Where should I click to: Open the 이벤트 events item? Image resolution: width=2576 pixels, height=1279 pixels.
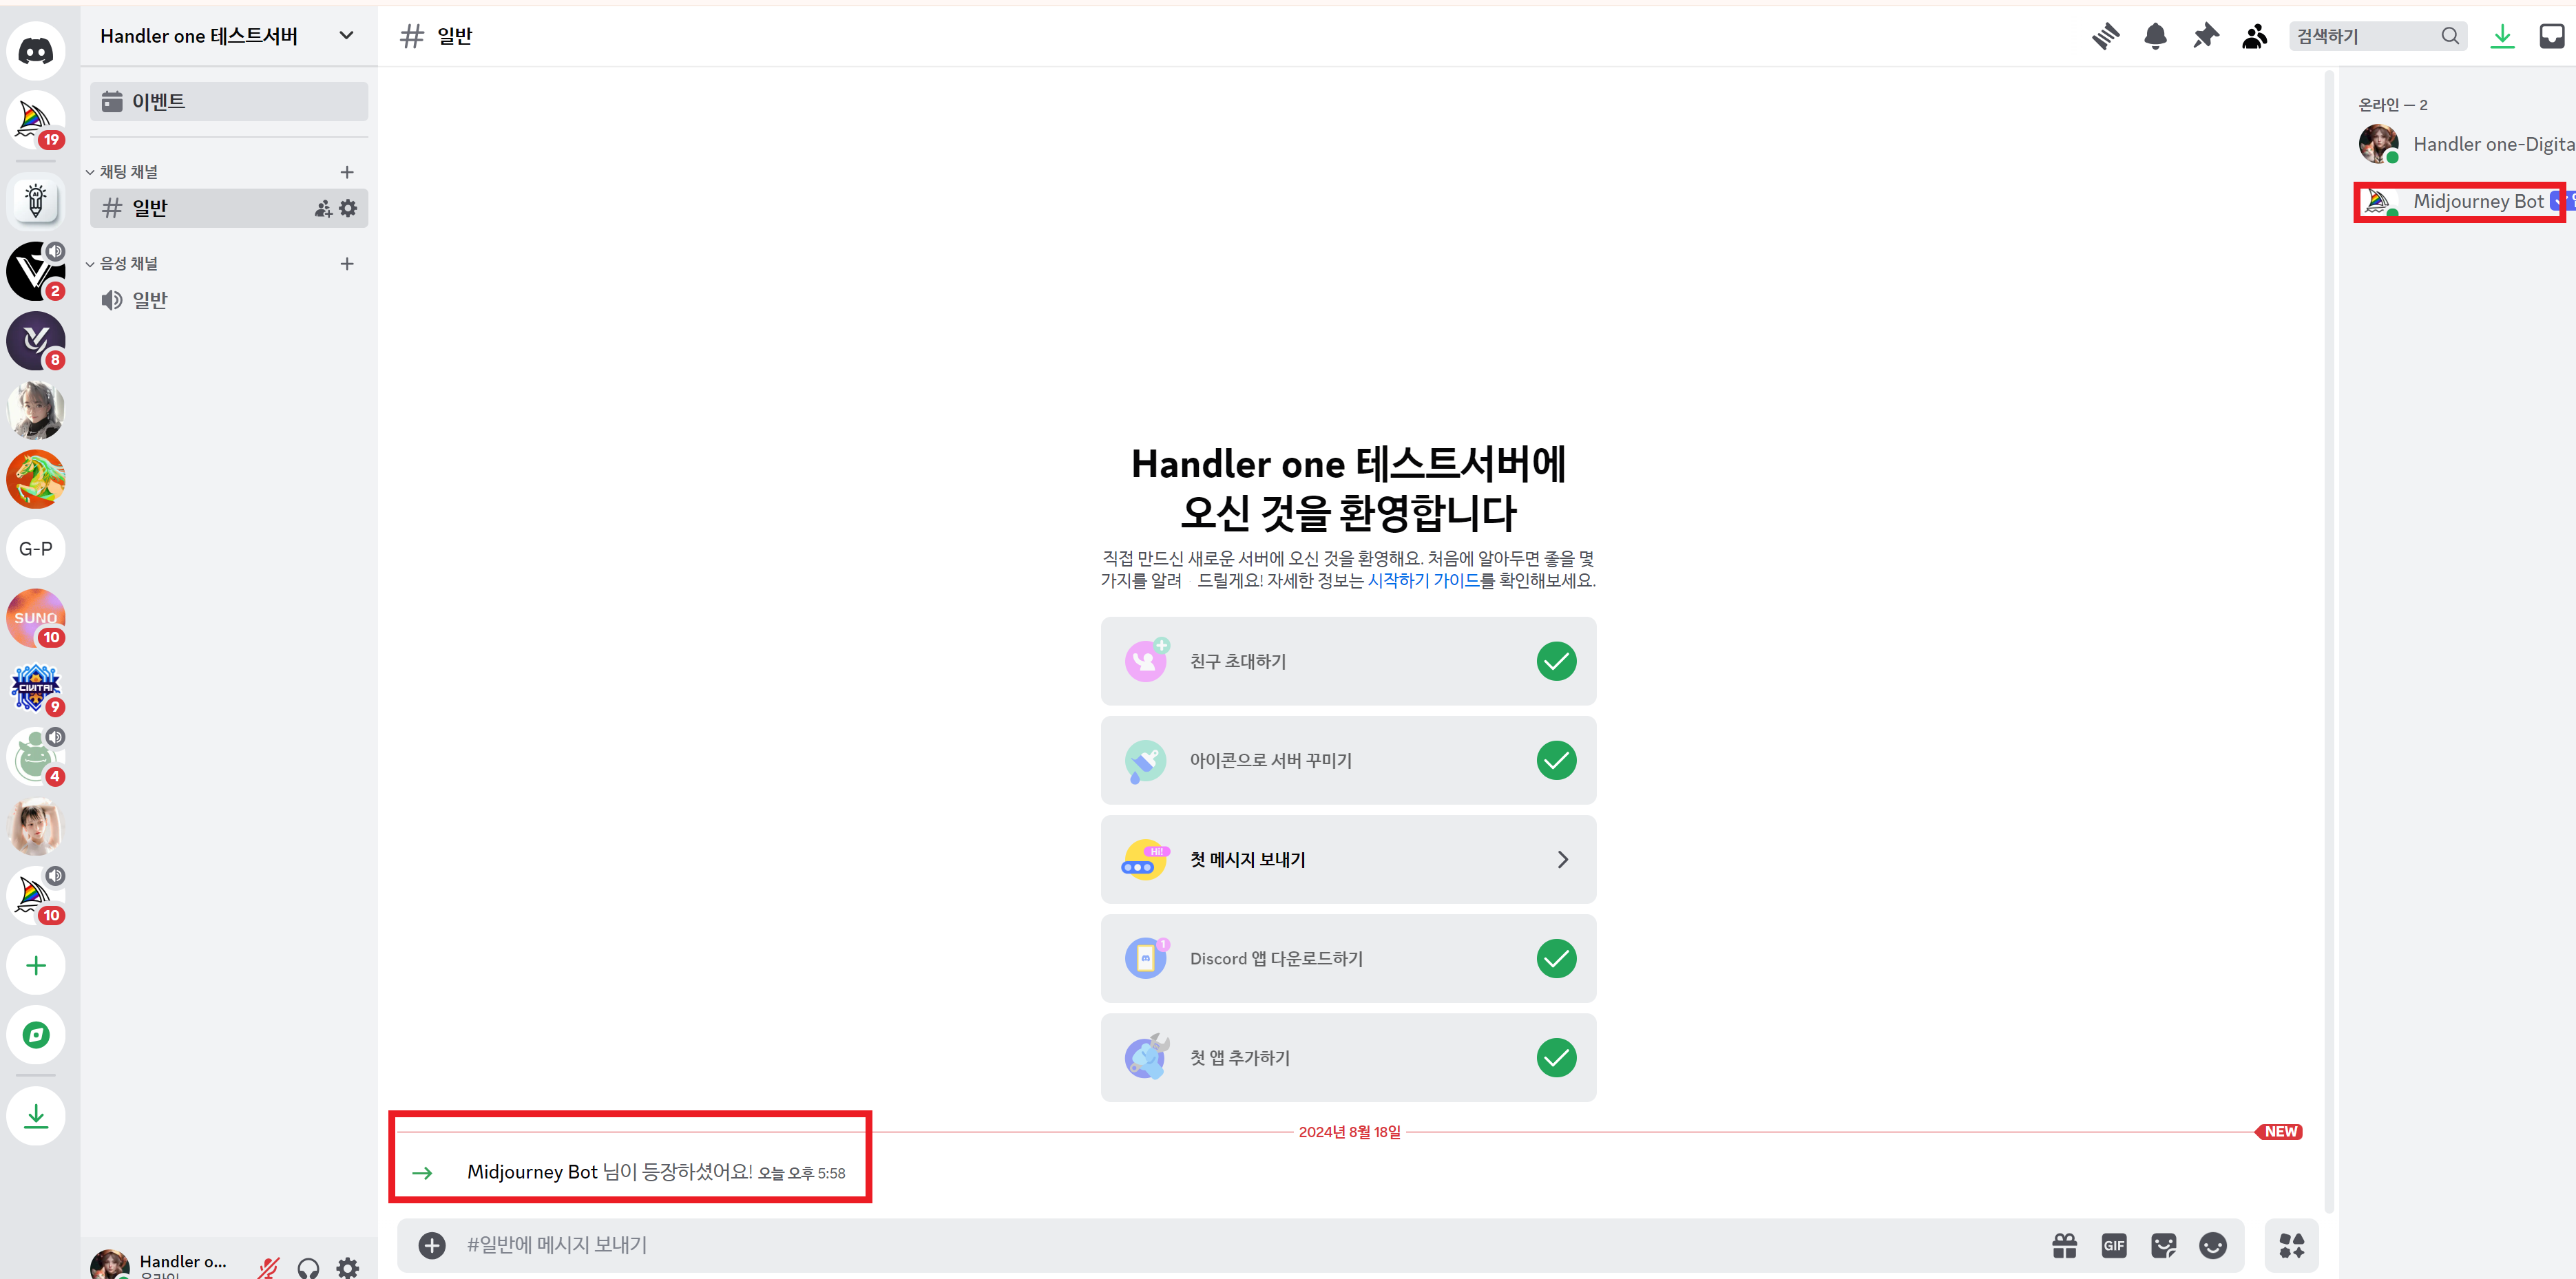[x=229, y=101]
